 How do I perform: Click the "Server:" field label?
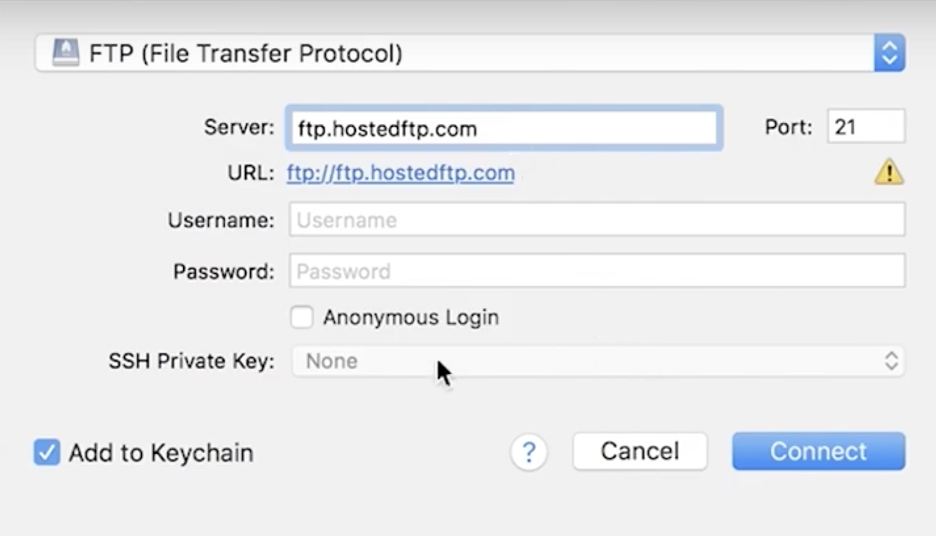238,128
